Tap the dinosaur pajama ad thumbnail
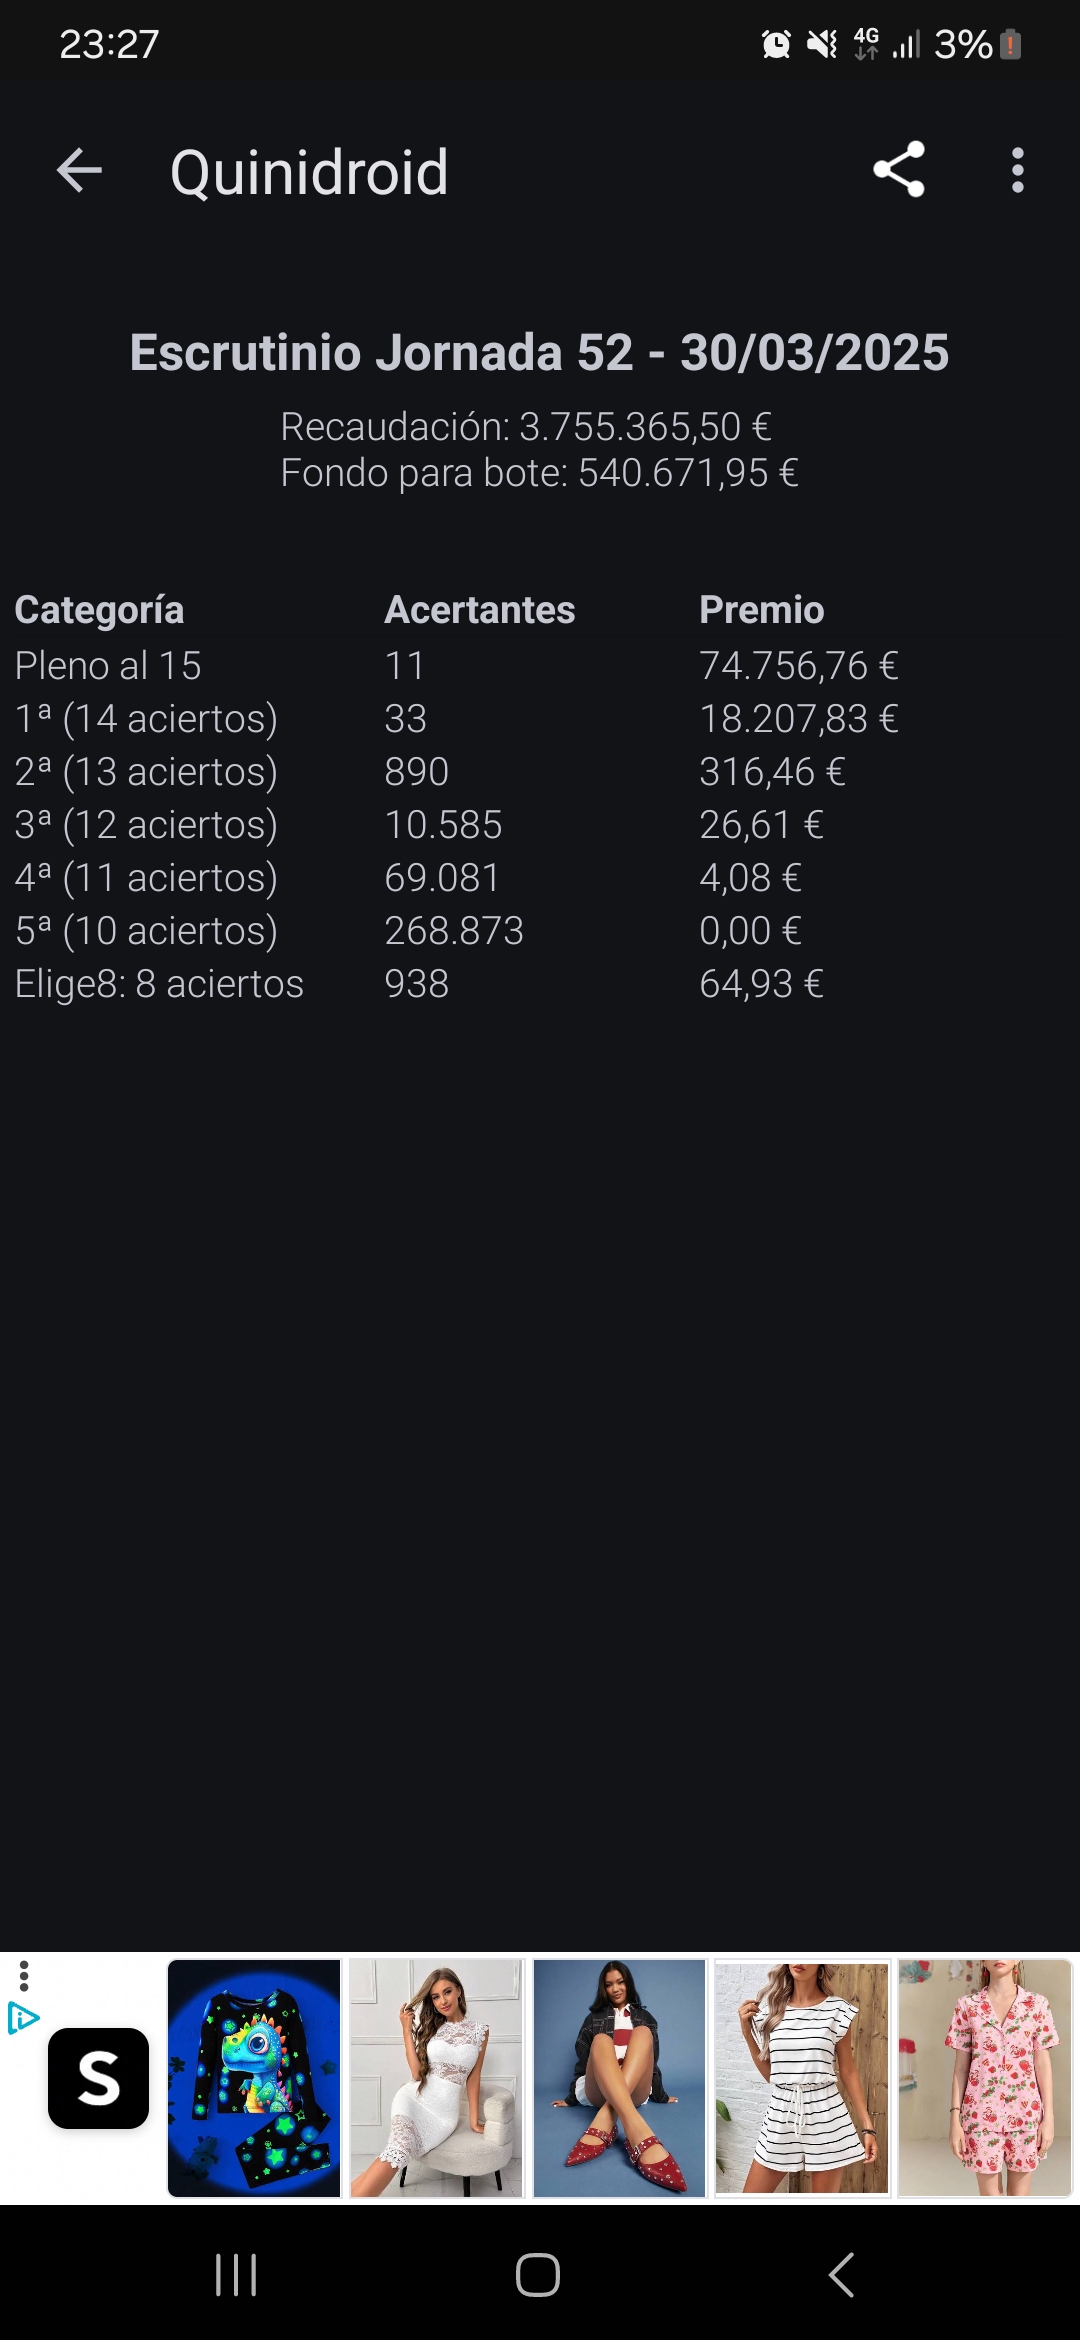The height and width of the screenshot is (2340, 1080). (254, 2078)
